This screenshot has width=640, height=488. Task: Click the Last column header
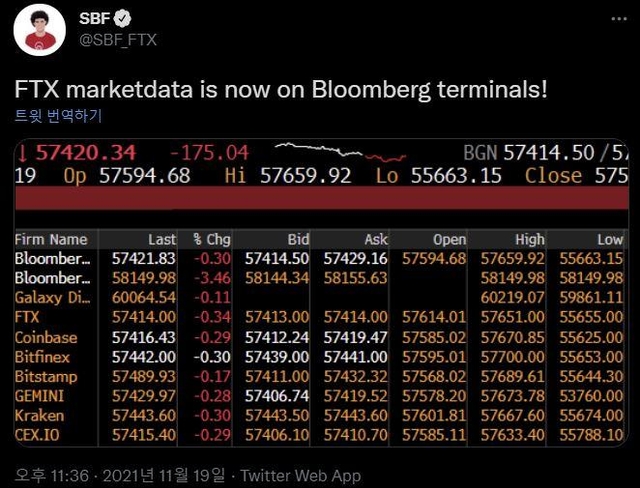tap(162, 240)
